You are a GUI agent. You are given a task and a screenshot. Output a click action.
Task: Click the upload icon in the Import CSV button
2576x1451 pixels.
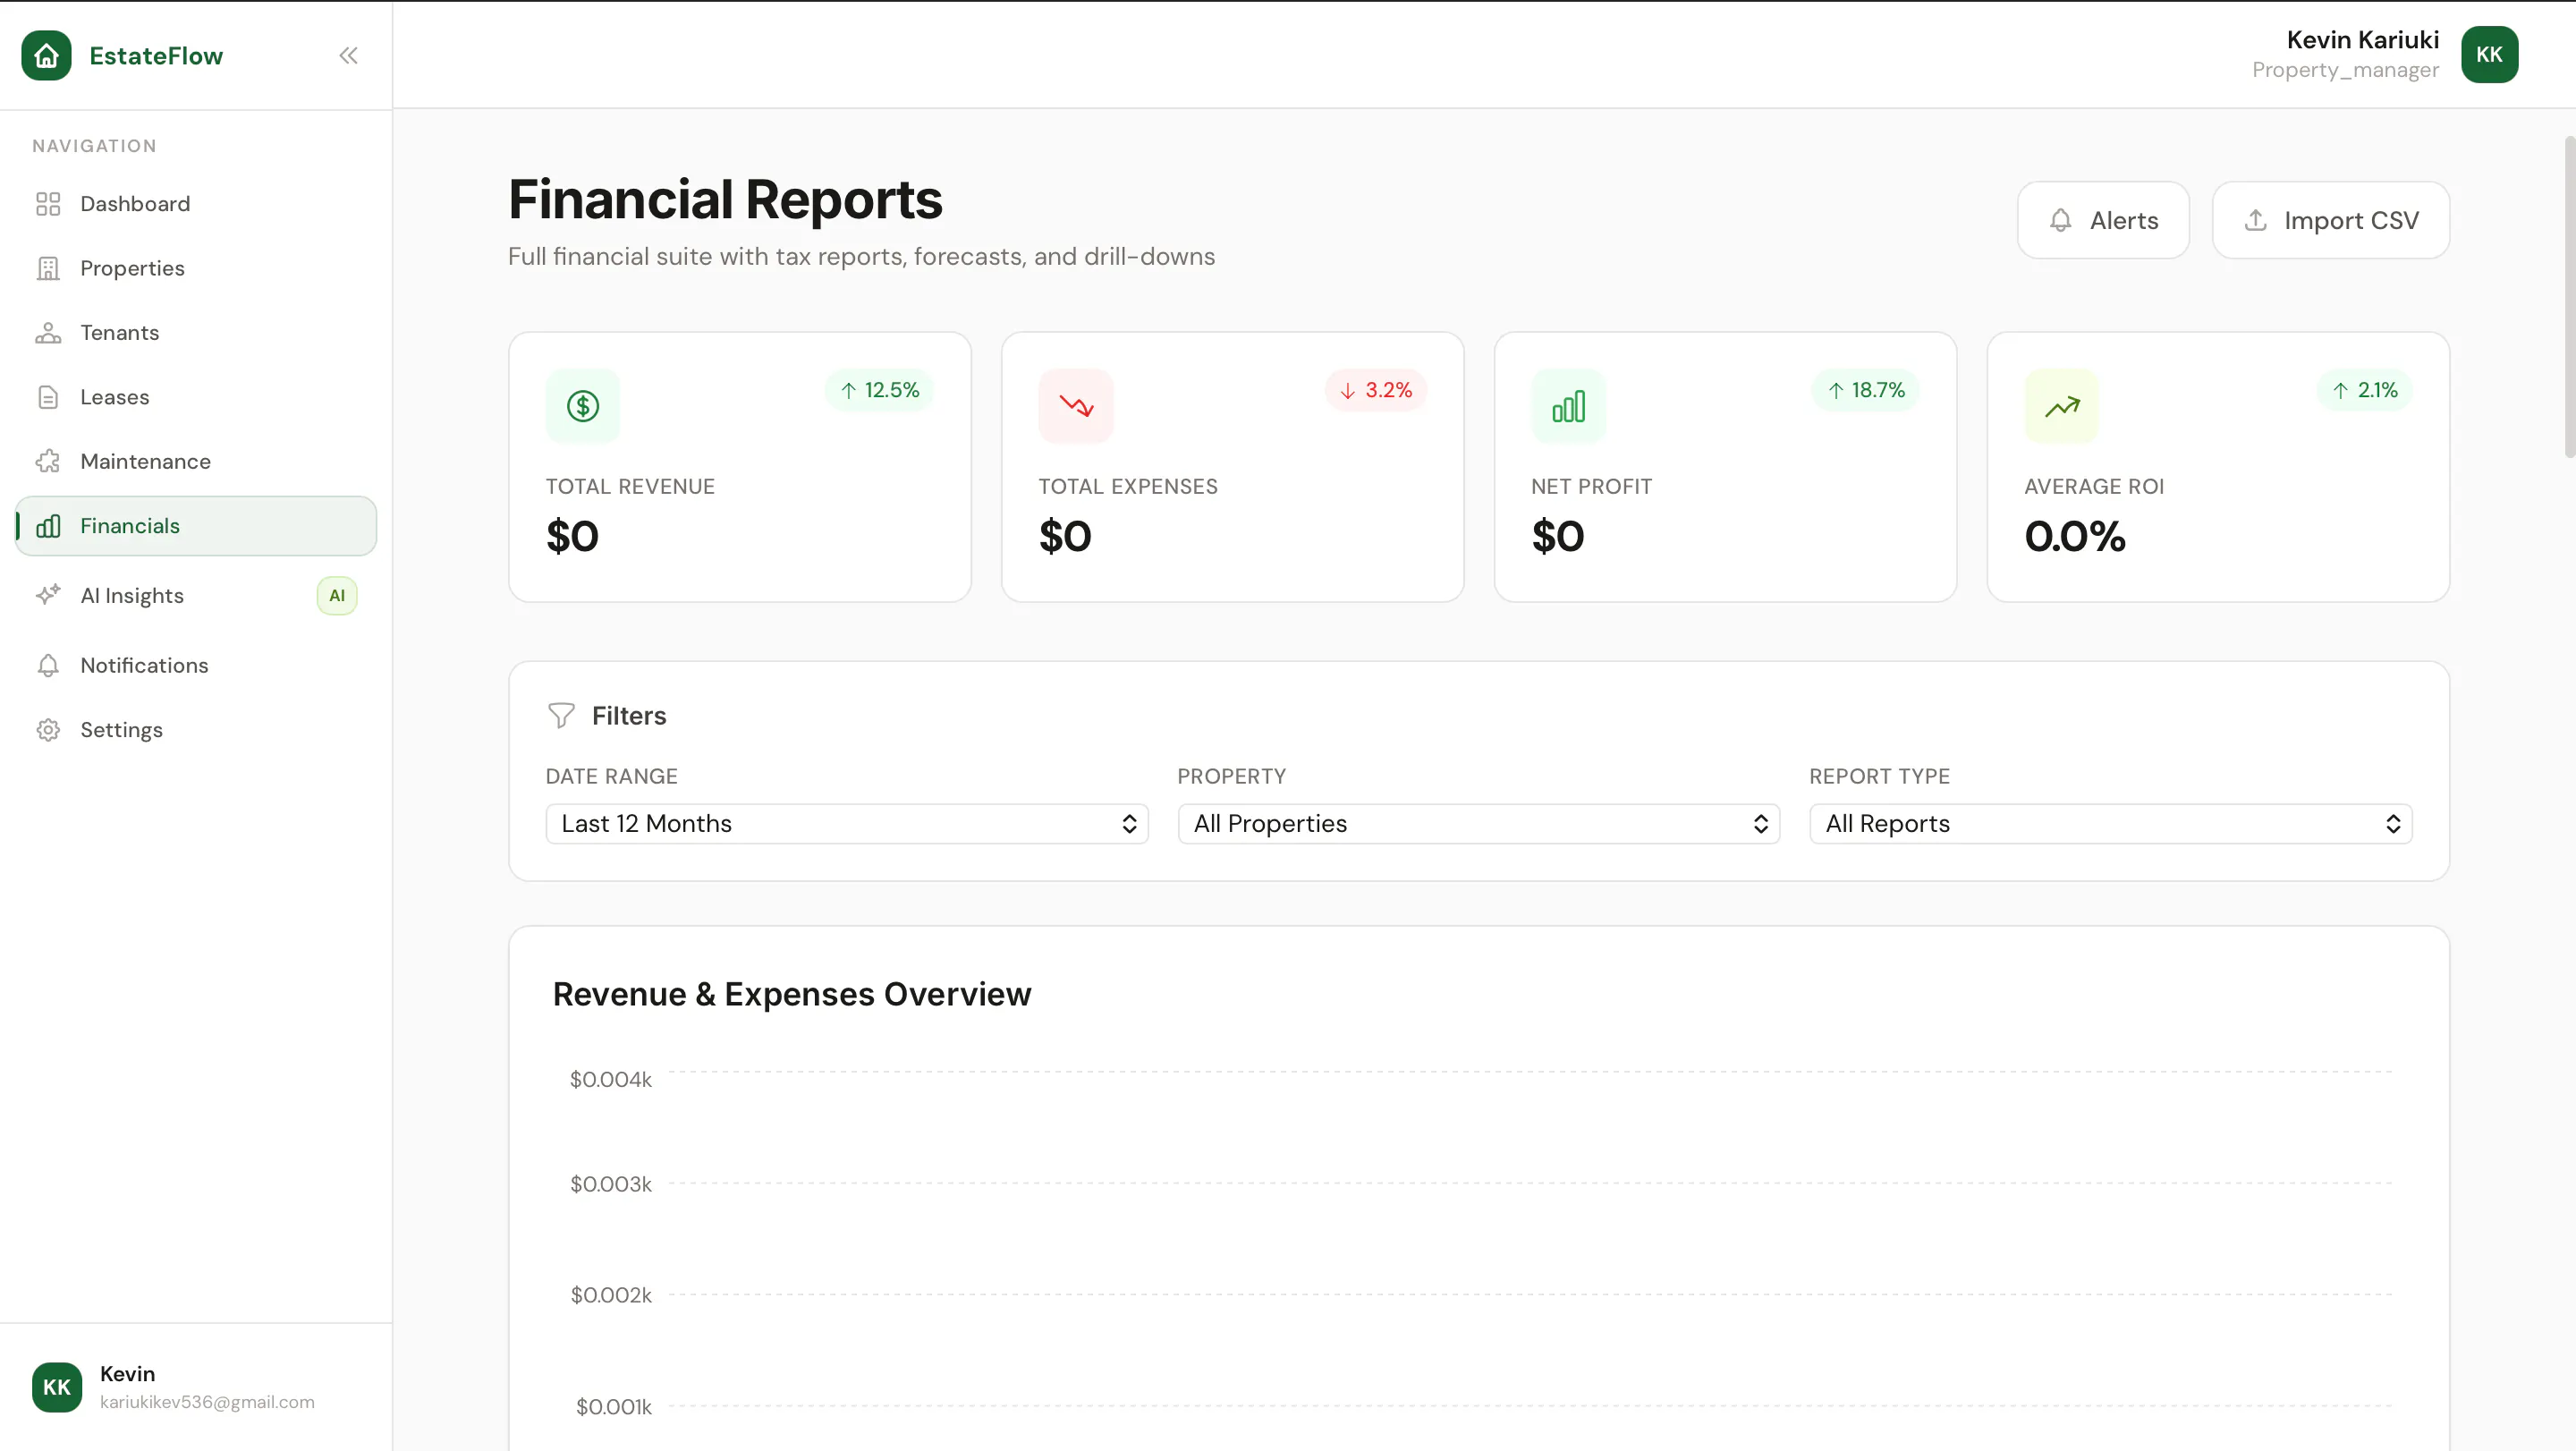tap(2255, 220)
